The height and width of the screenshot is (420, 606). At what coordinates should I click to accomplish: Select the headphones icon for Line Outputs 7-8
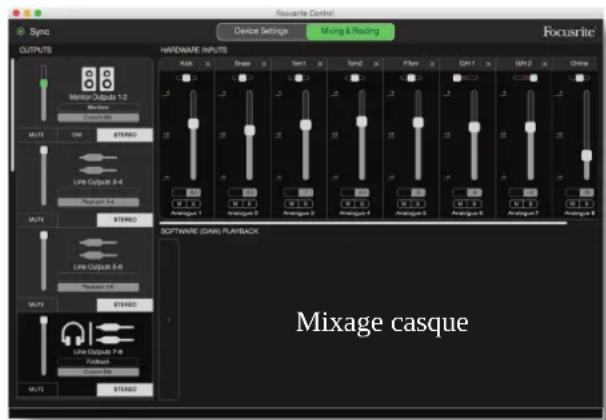pyautogui.click(x=73, y=333)
